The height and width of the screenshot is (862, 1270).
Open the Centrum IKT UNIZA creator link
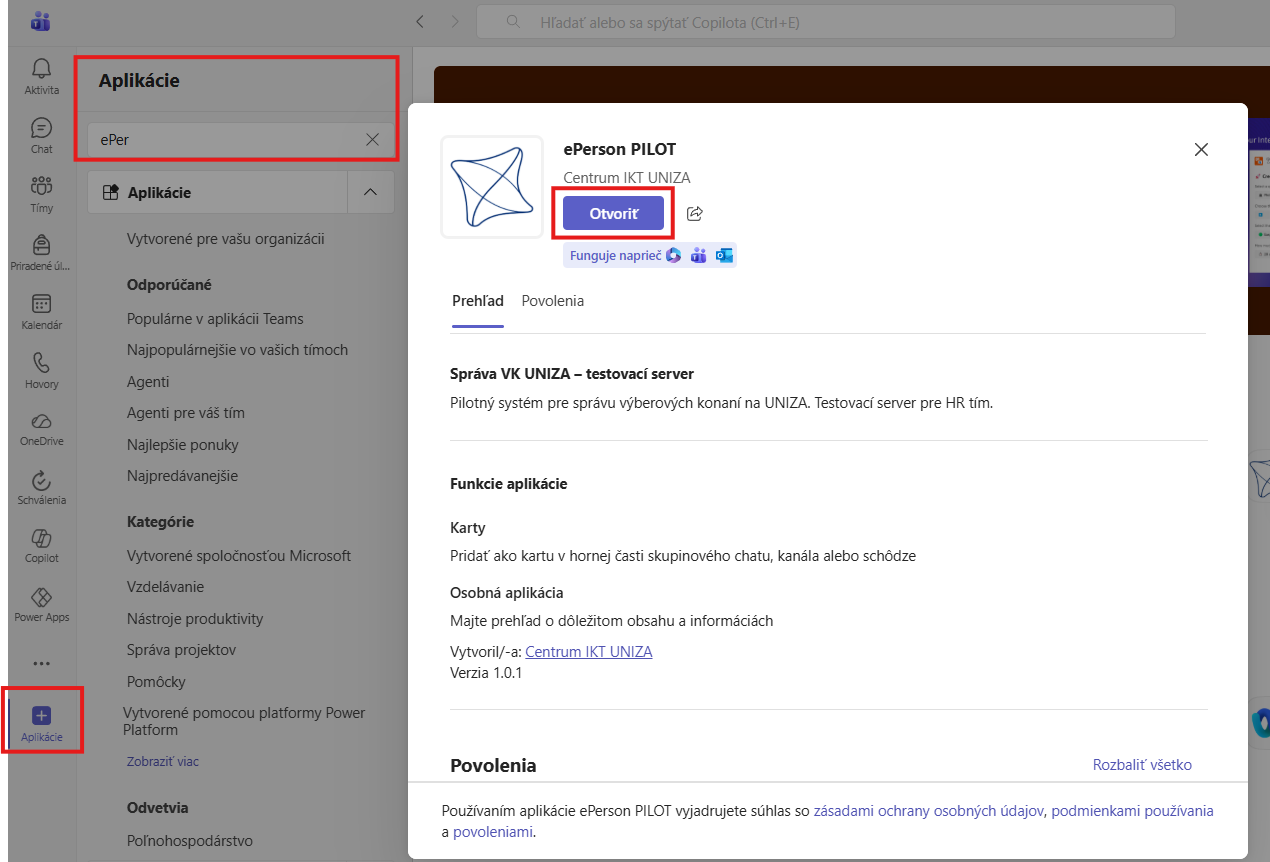[x=589, y=652]
